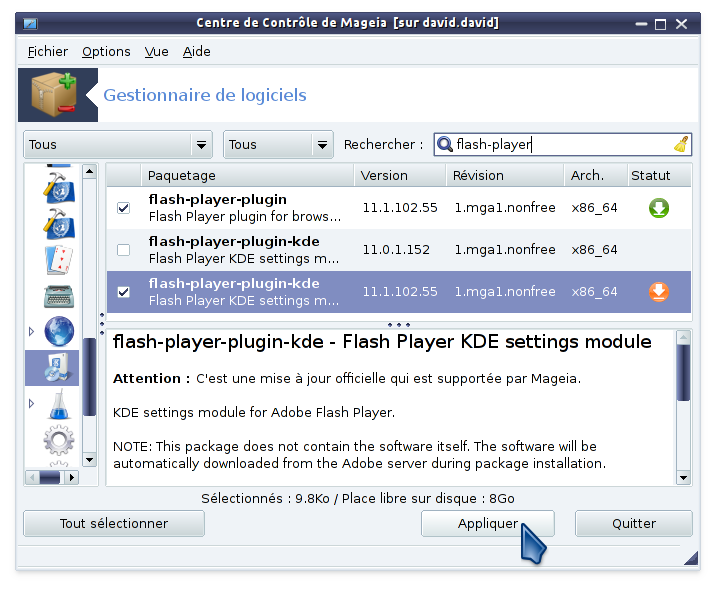Click x86_64 in the 11.0.1.152 row
The height and width of the screenshot is (589, 716).
[594, 250]
